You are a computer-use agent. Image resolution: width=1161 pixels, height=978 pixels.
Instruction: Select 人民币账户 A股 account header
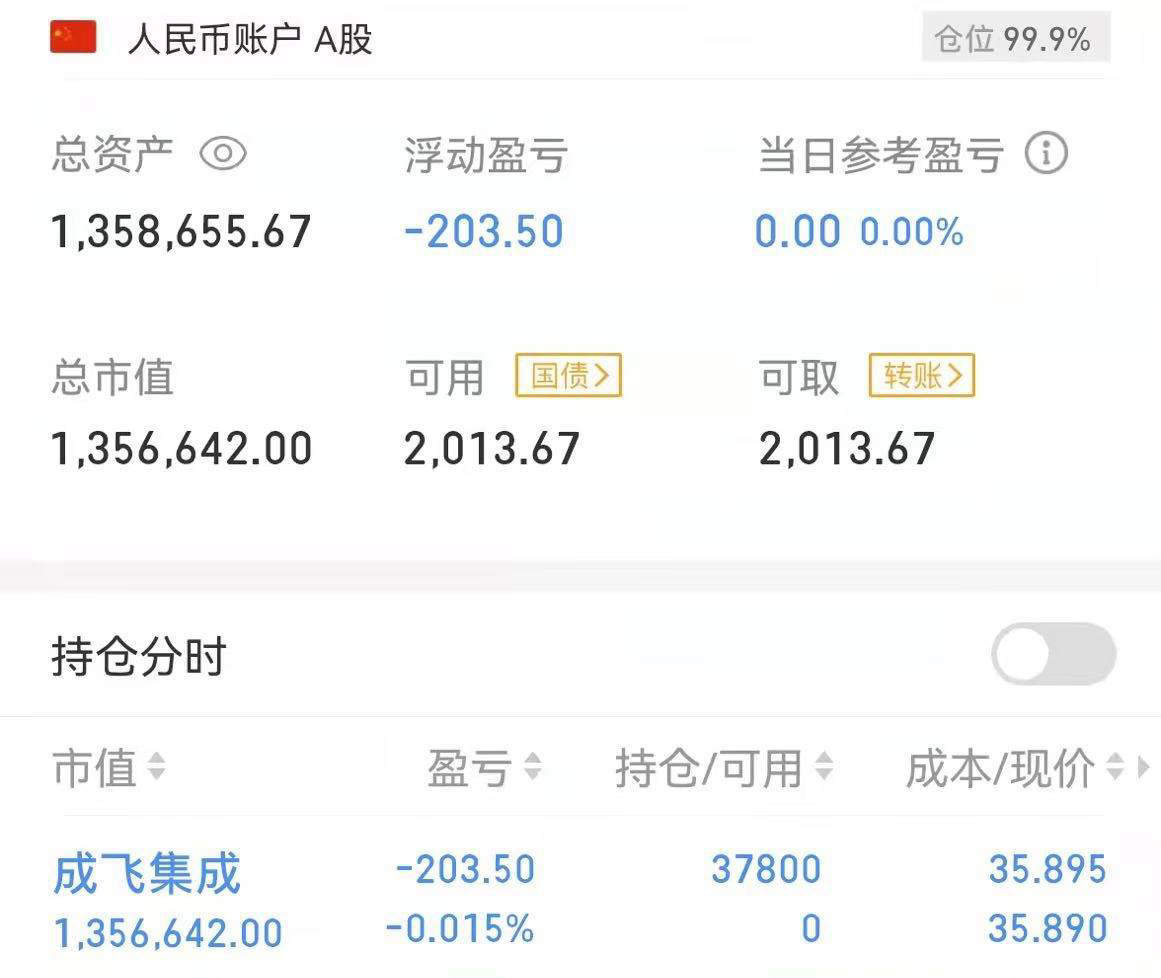point(250,38)
